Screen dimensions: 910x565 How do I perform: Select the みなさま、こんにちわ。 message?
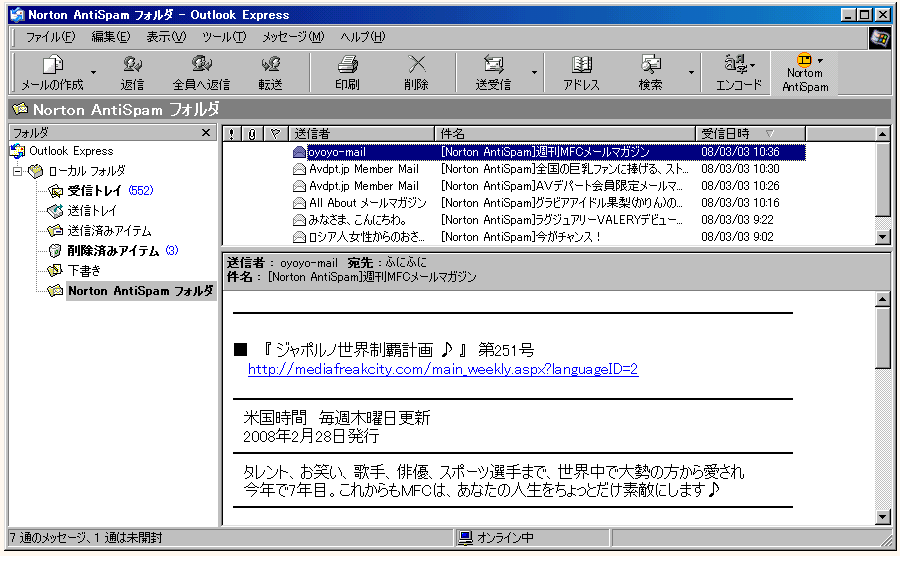pos(548,220)
